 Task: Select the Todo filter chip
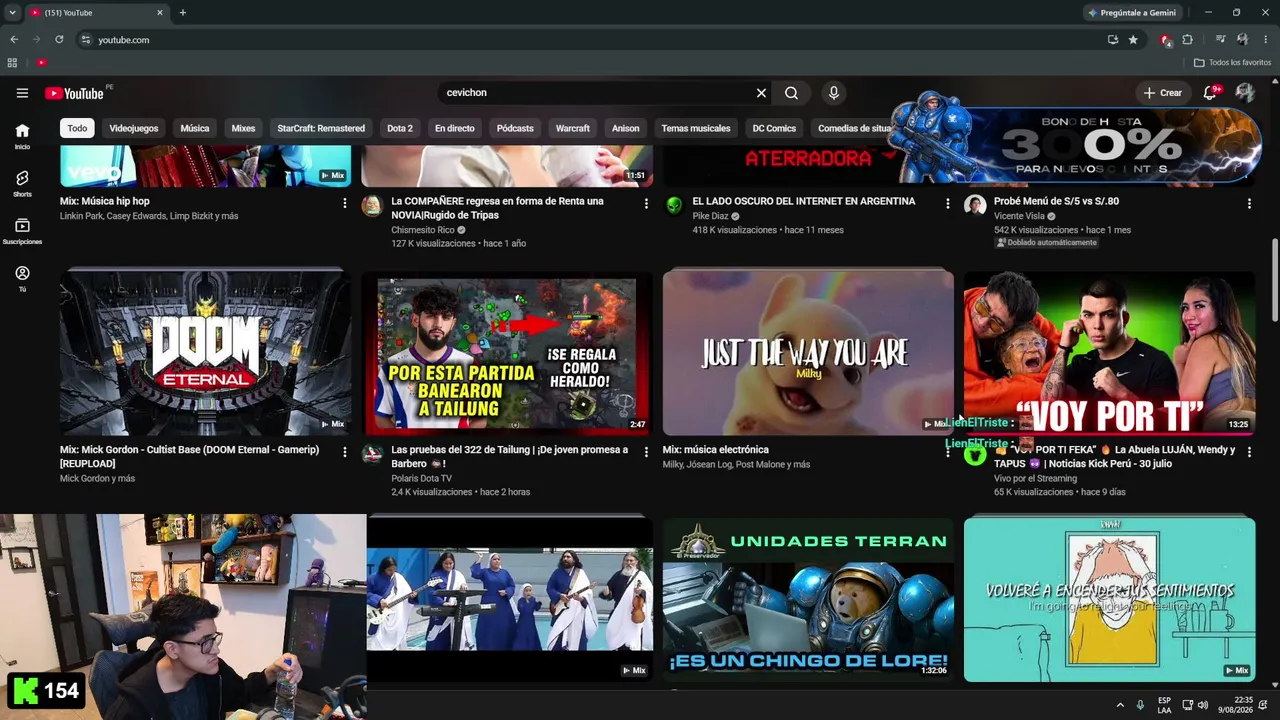click(77, 128)
